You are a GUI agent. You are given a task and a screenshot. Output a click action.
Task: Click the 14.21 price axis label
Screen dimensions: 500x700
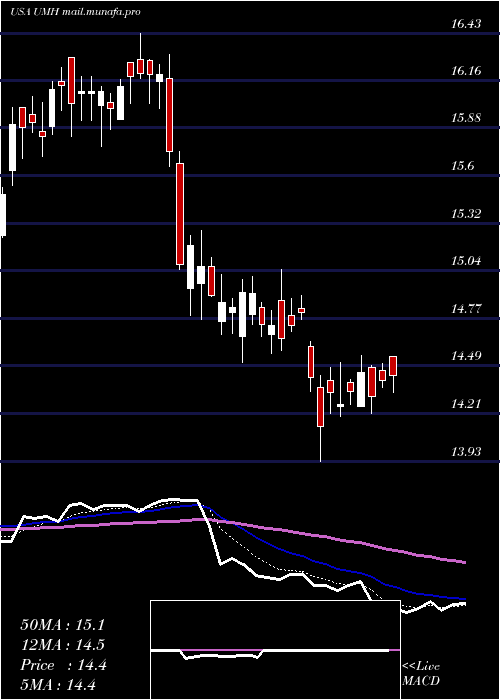[x=466, y=404]
